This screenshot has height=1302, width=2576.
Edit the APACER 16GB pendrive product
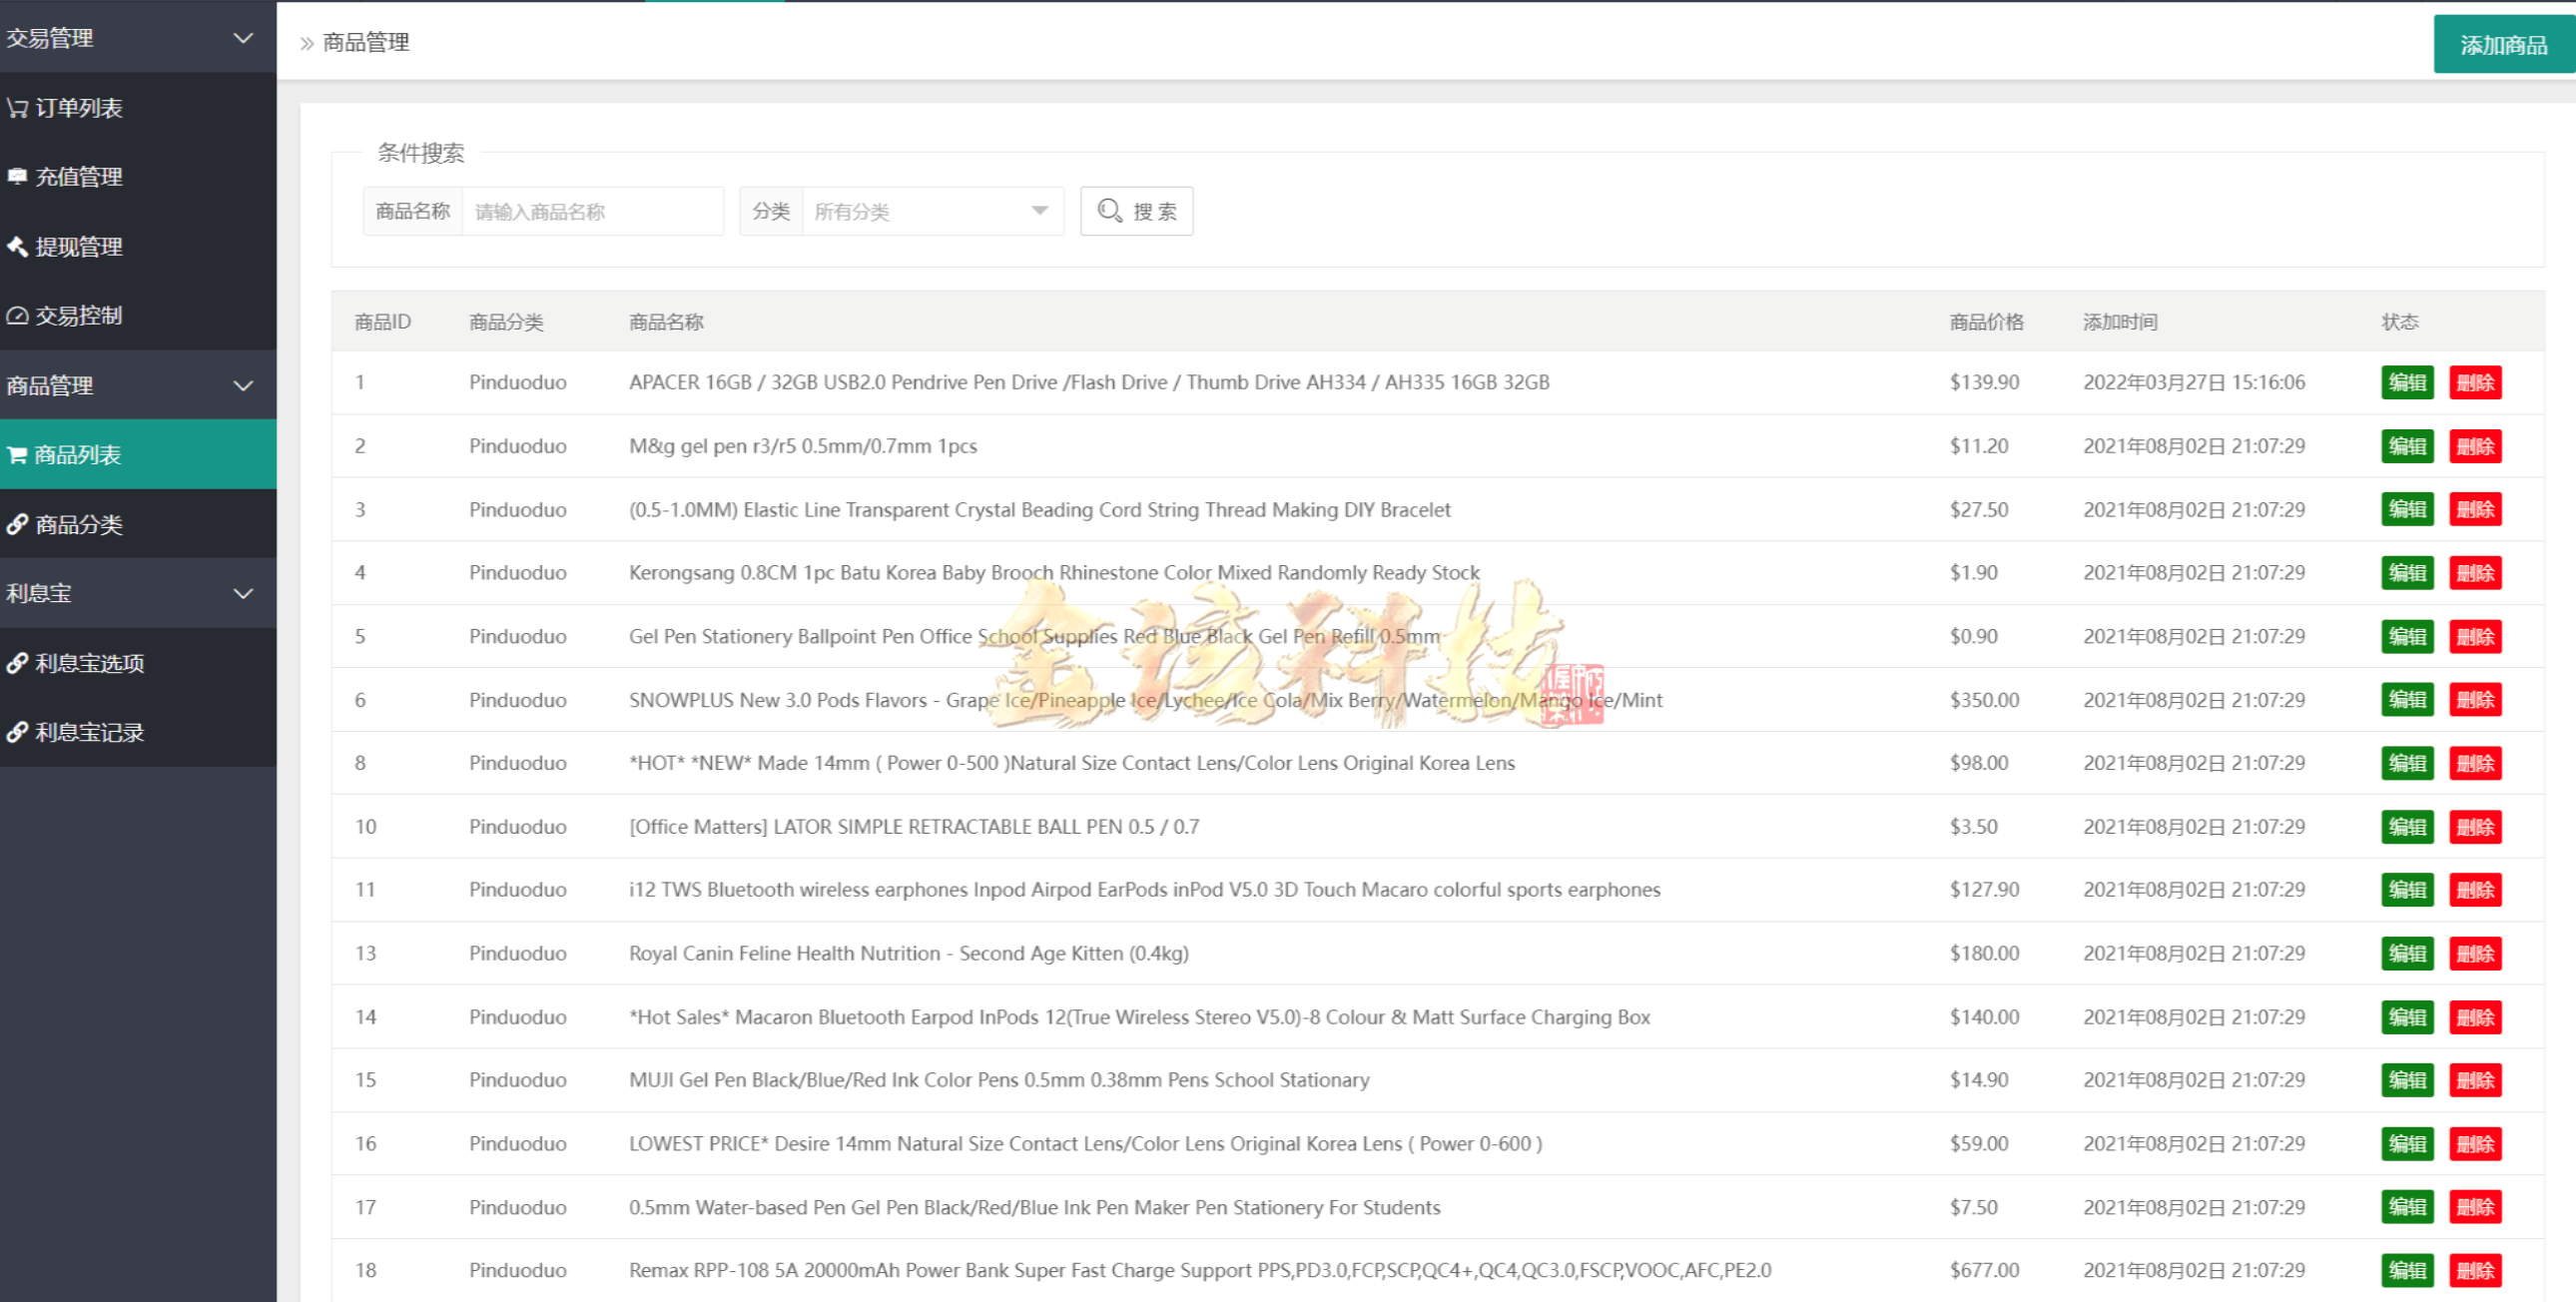tap(2406, 383)
